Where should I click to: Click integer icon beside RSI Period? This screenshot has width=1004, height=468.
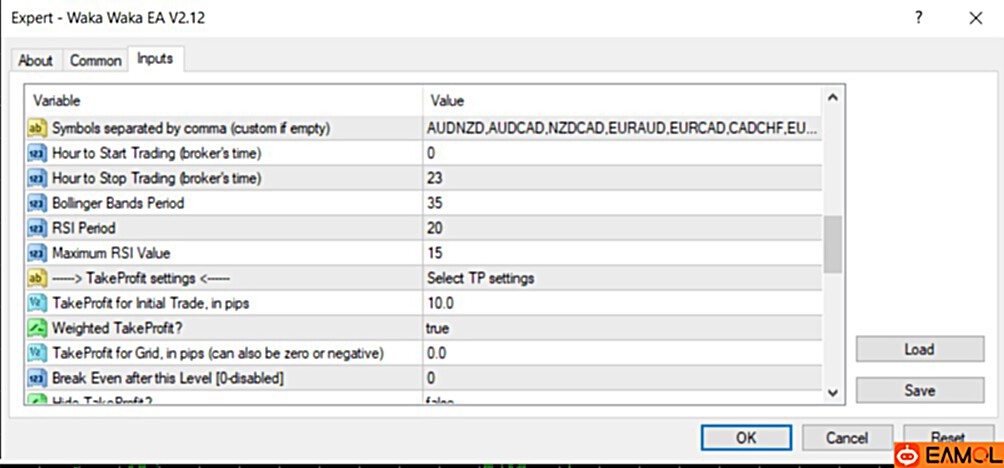[36, 229]
